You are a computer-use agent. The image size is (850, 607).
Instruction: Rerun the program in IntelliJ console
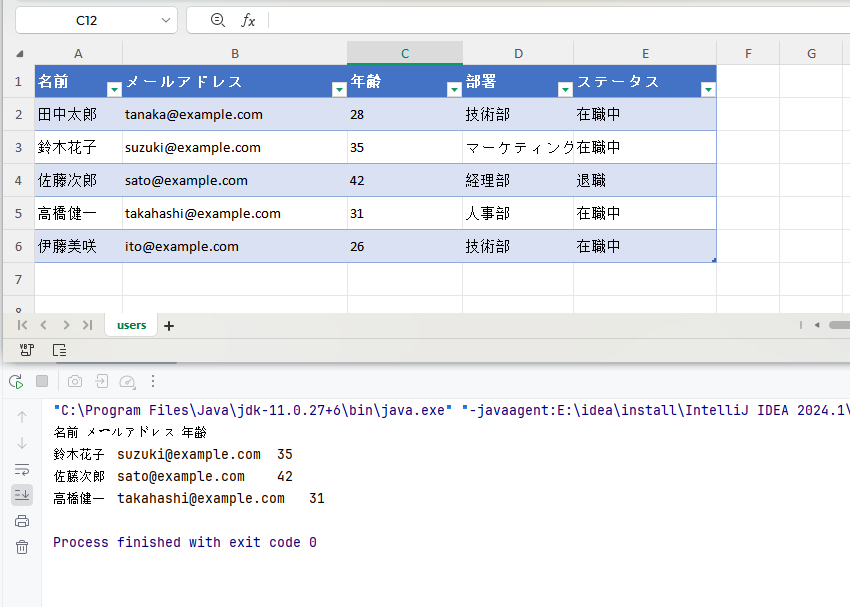click(16, 382)
